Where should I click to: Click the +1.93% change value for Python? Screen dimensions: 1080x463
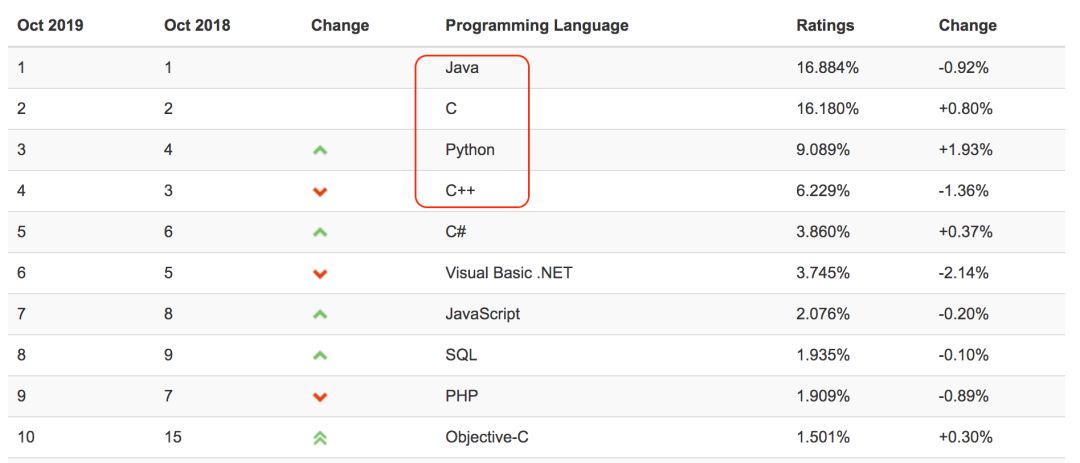(x=965, y=150)
